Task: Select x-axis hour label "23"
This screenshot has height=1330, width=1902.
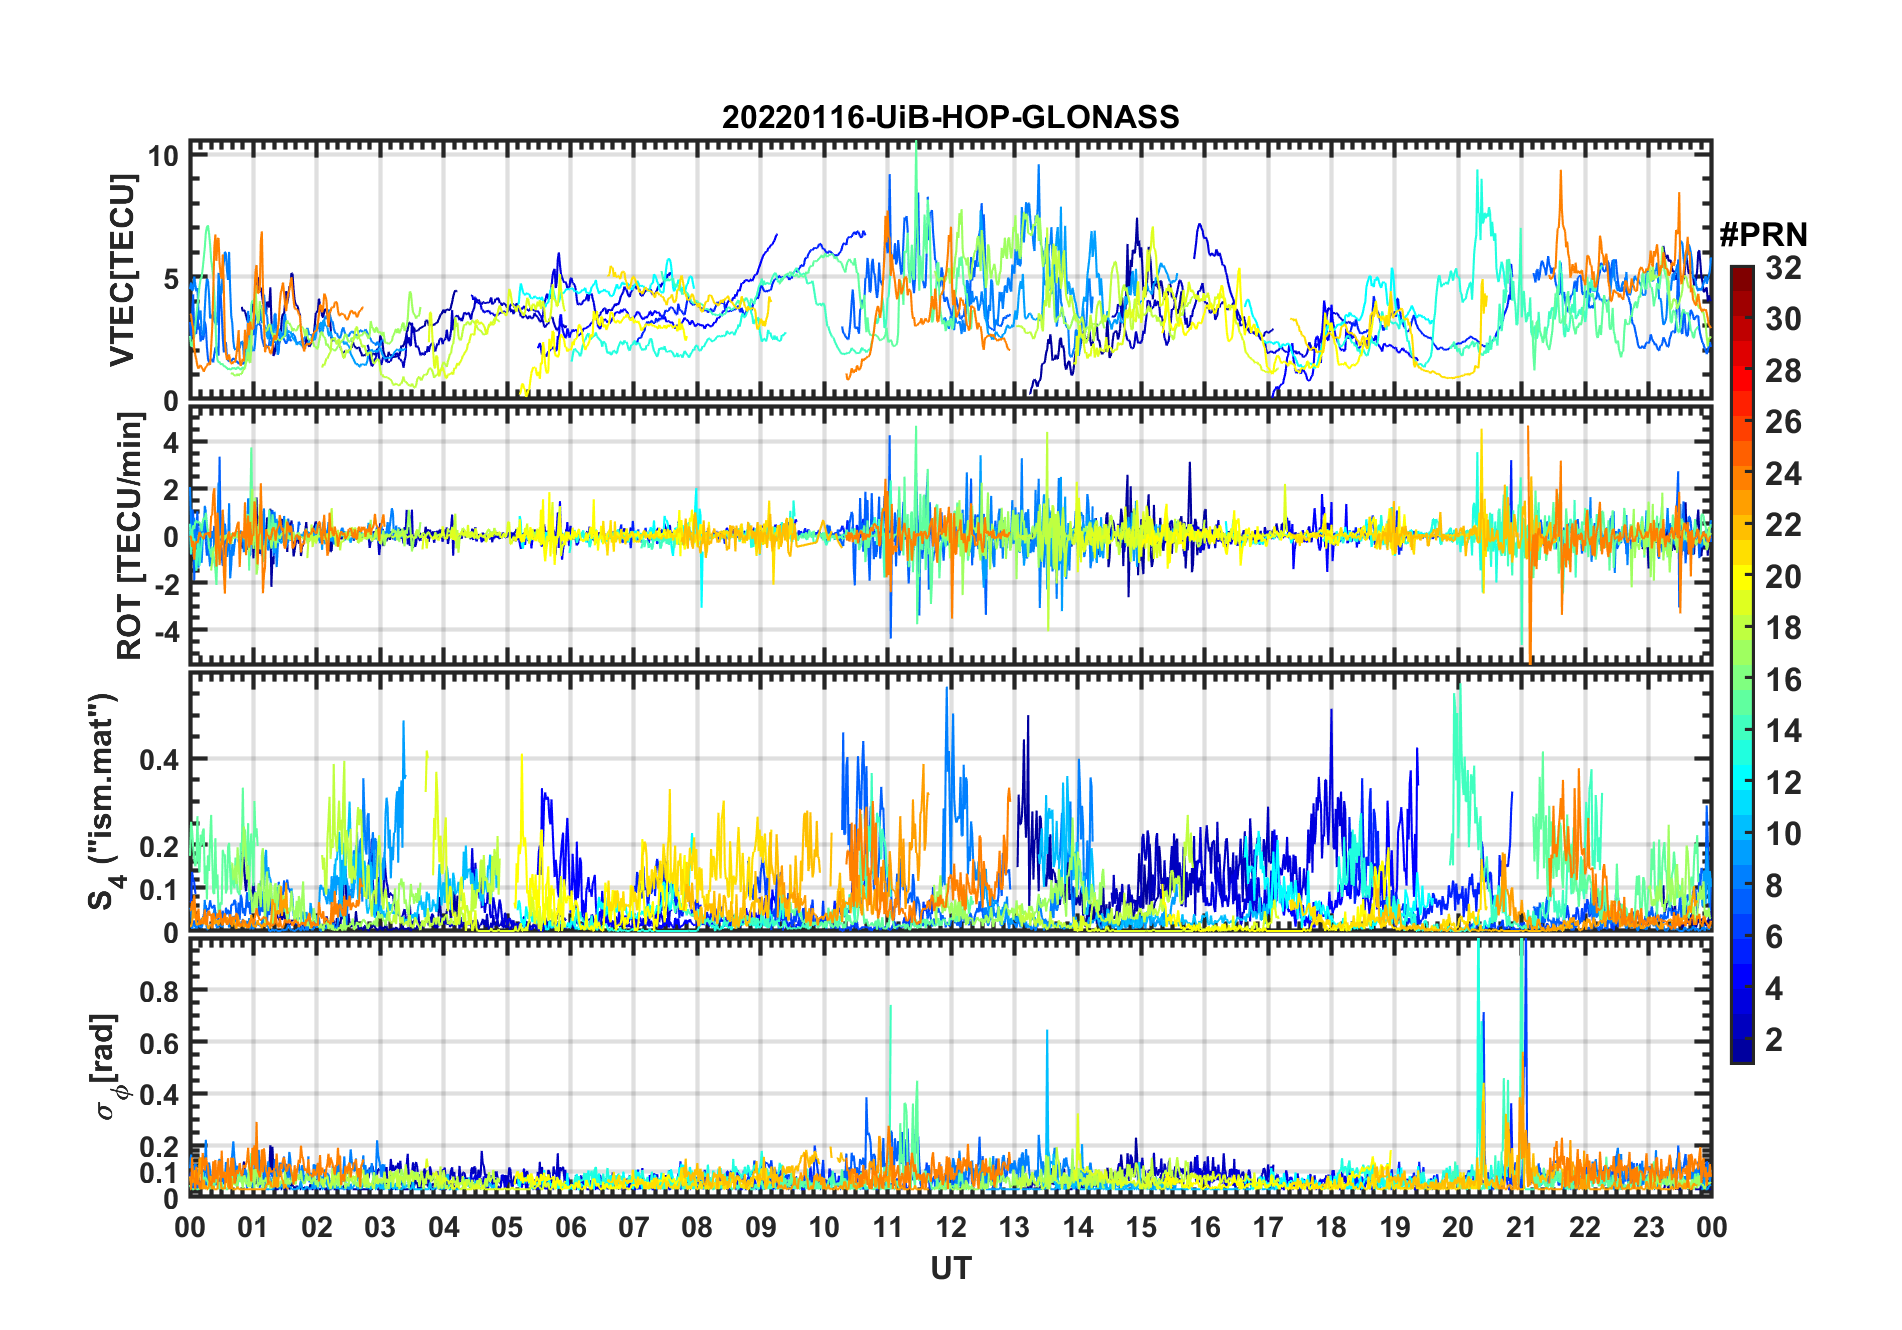Action: 1649,1227
